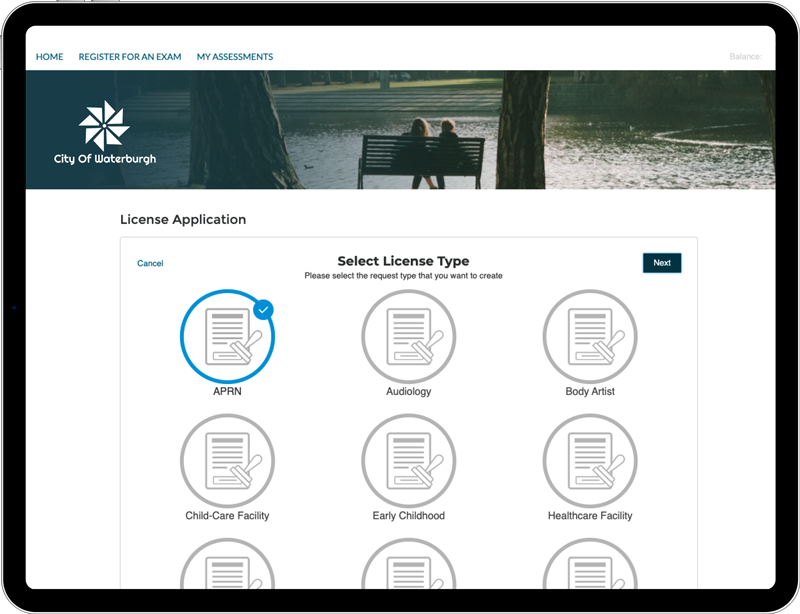Screen dimensions: 800x614
Task: Uncheck the blue checkmark on APRN
Action: pyautogui.click(x=263, y=310)
